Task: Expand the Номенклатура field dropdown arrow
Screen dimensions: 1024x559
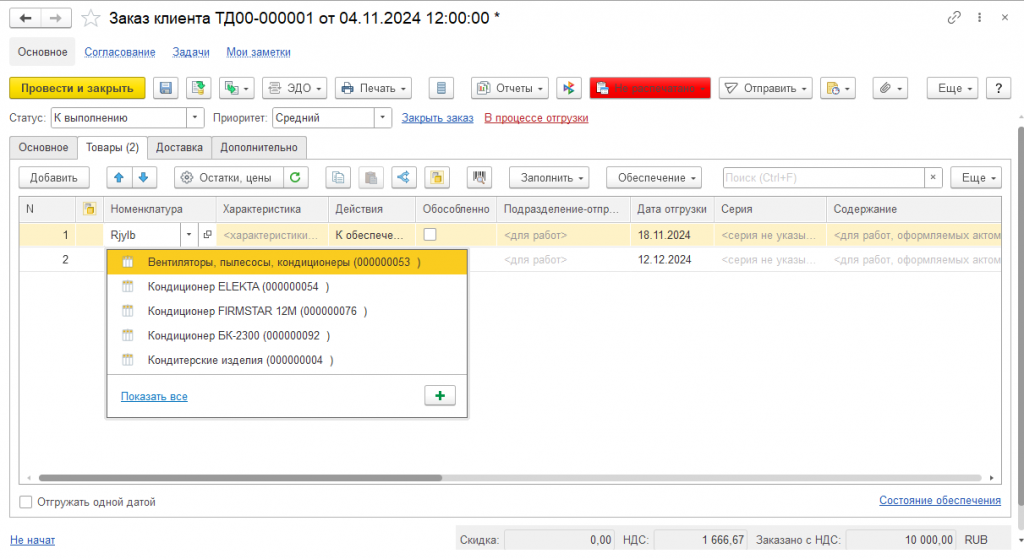Action: 189,234
